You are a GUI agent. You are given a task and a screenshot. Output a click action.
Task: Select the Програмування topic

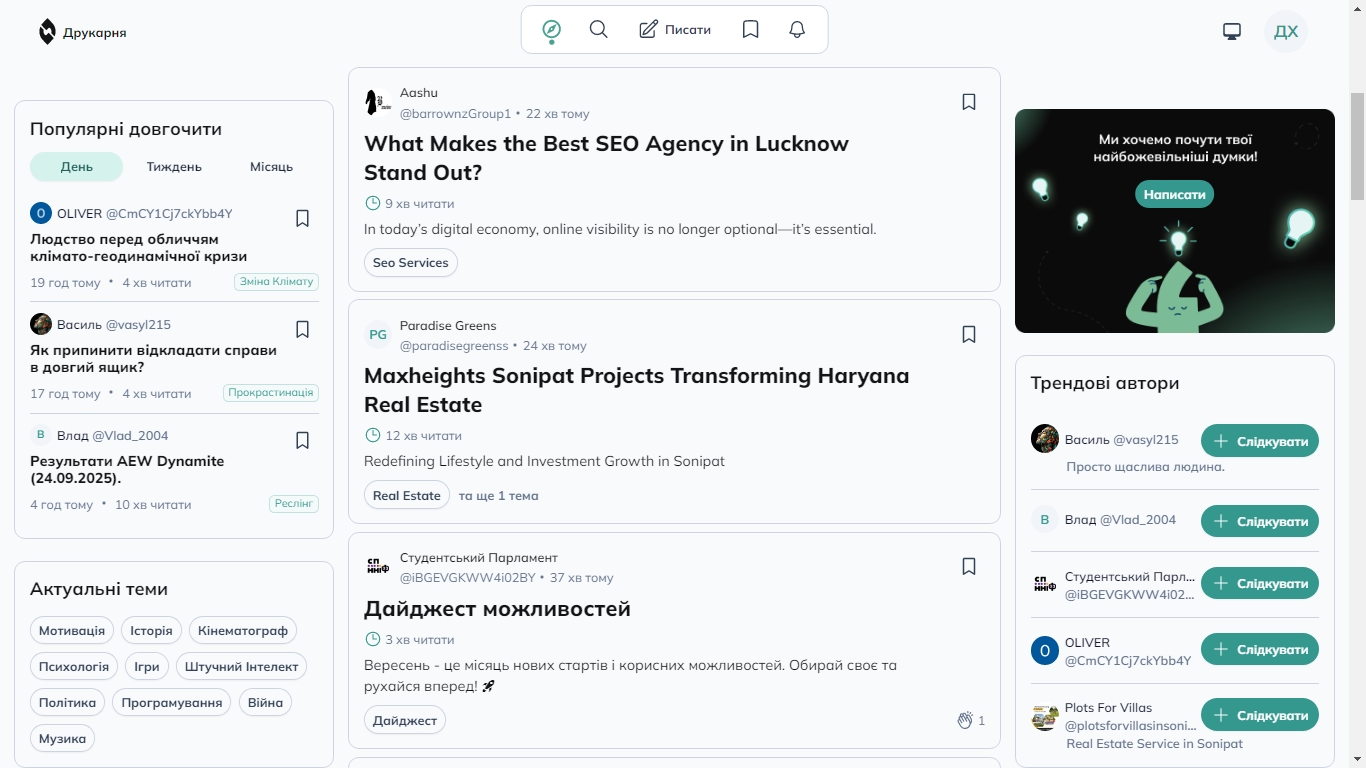172,703
